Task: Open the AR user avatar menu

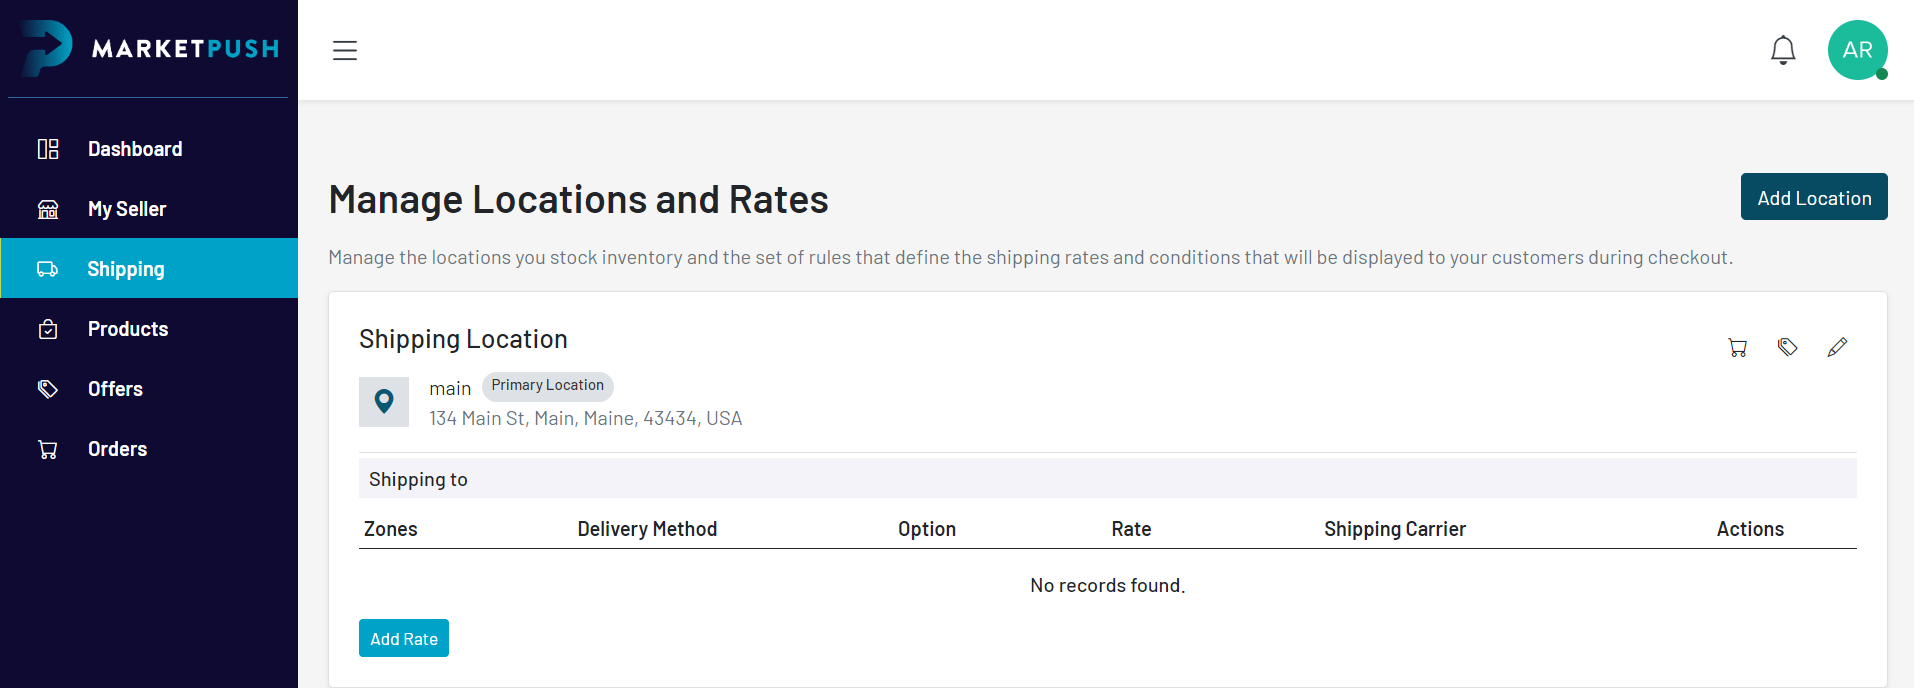Action: point(1857,50)
